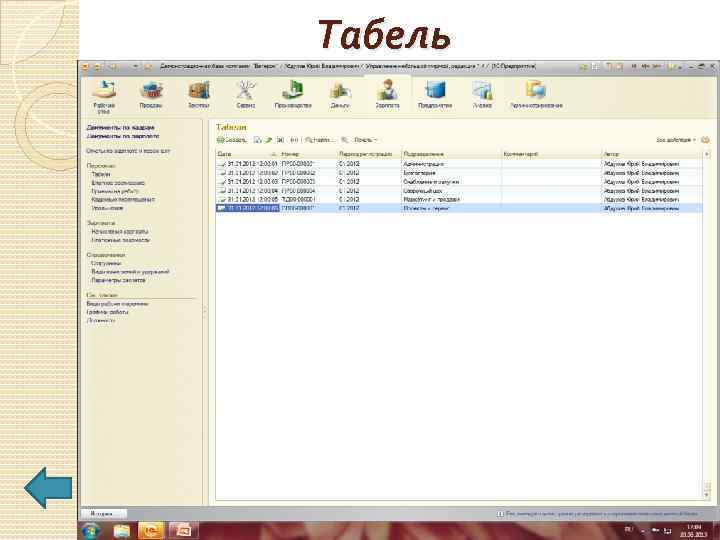Image resolution: width=720 pixels, height=540 pixels.
Task: Select the Снабжение и закупки timesheet row
Action: point(459,182)
